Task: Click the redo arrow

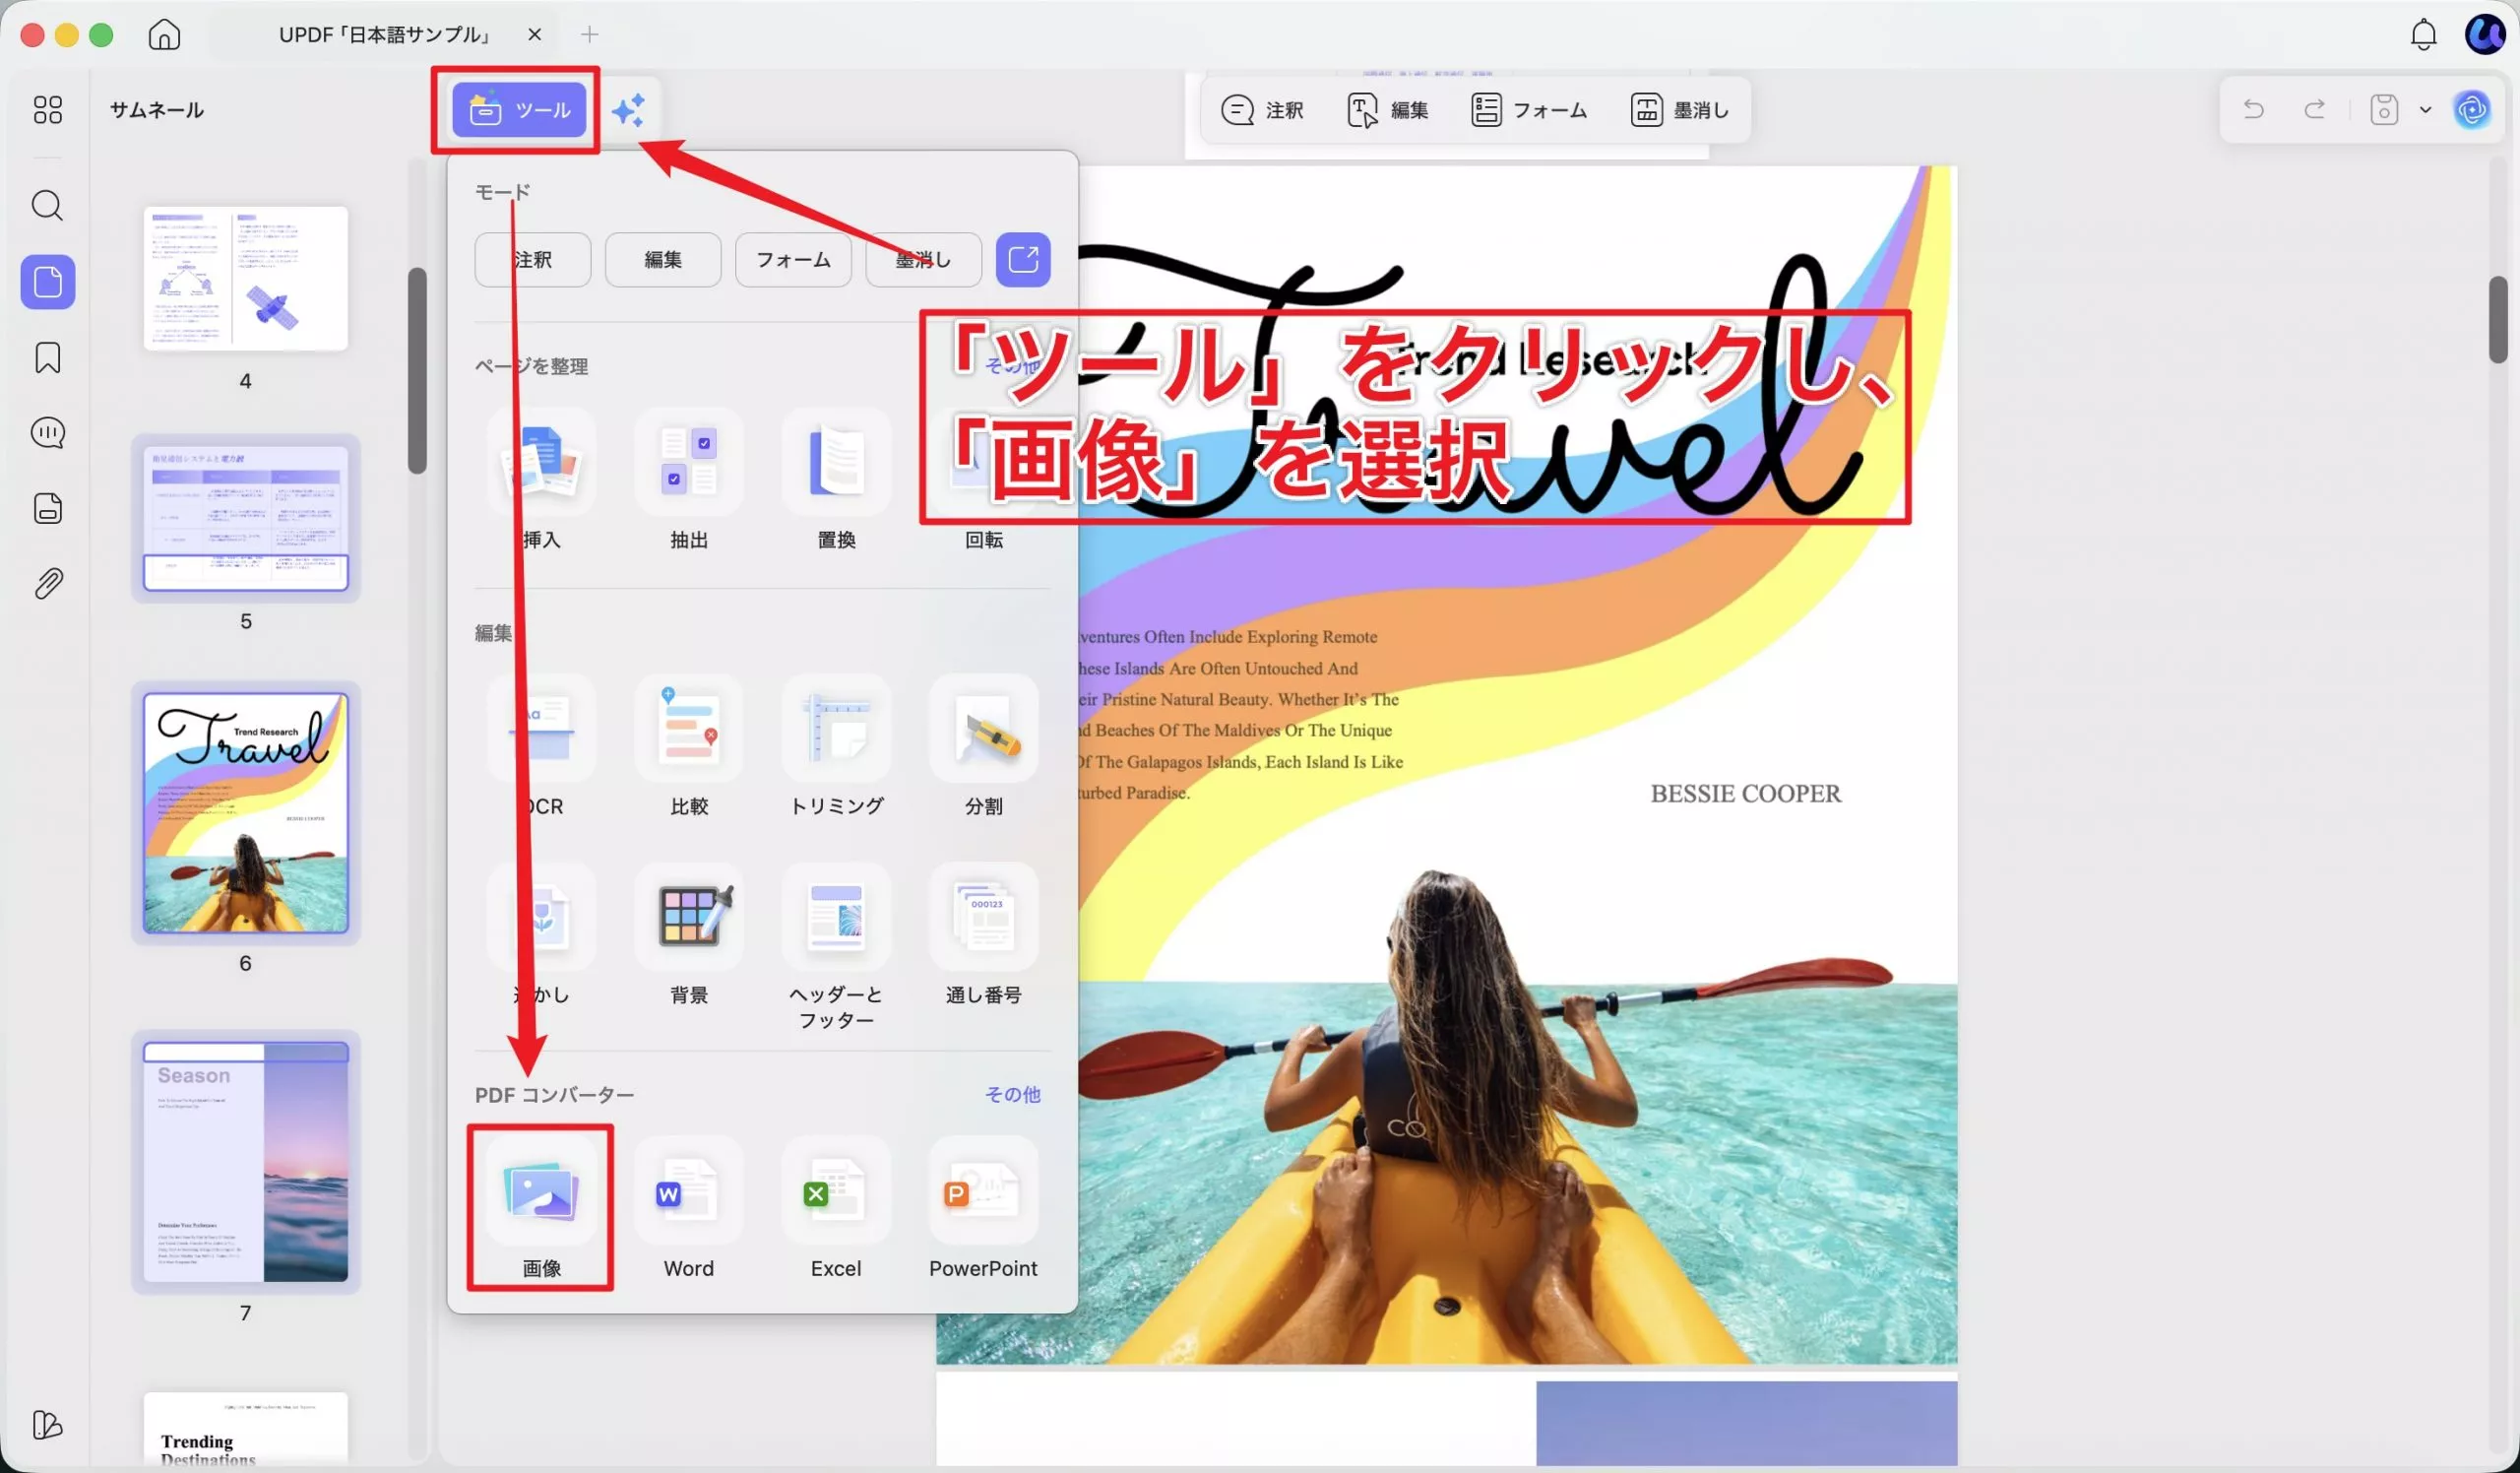Action: pos(2314,109)
